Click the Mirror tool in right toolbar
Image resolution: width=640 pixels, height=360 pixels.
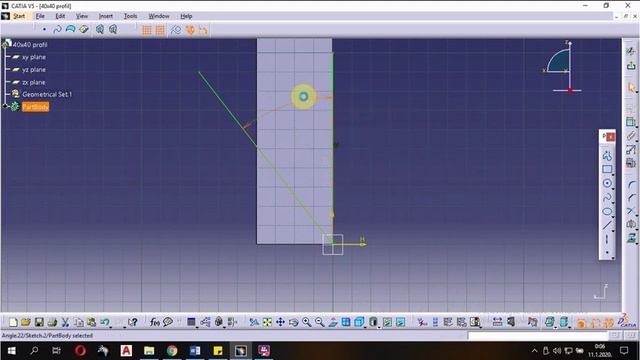tap(631, 224)
